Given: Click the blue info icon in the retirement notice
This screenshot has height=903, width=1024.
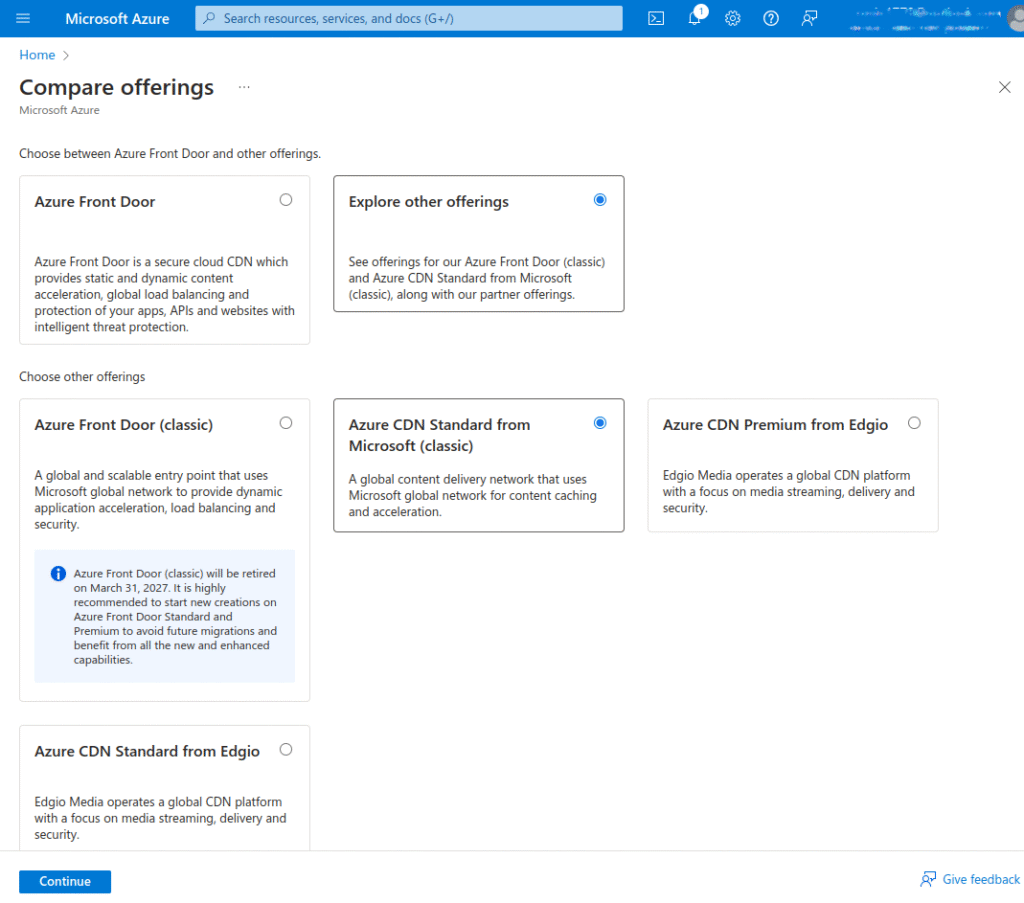Looking at the screenshot, I should point(58,573).
